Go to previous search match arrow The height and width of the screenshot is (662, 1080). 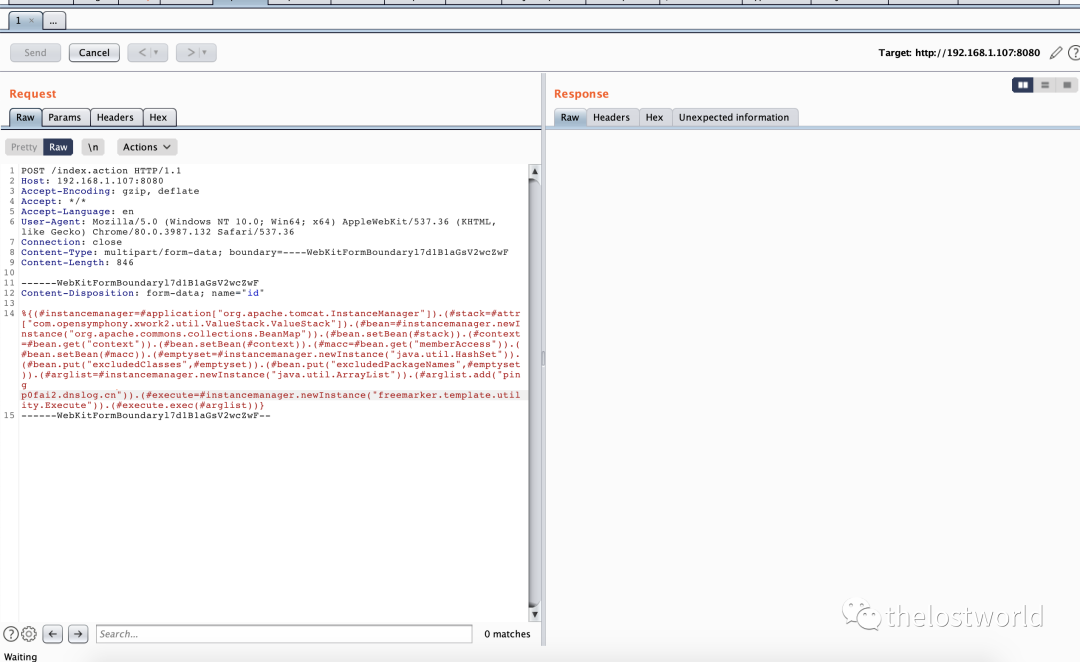point(53,634)
